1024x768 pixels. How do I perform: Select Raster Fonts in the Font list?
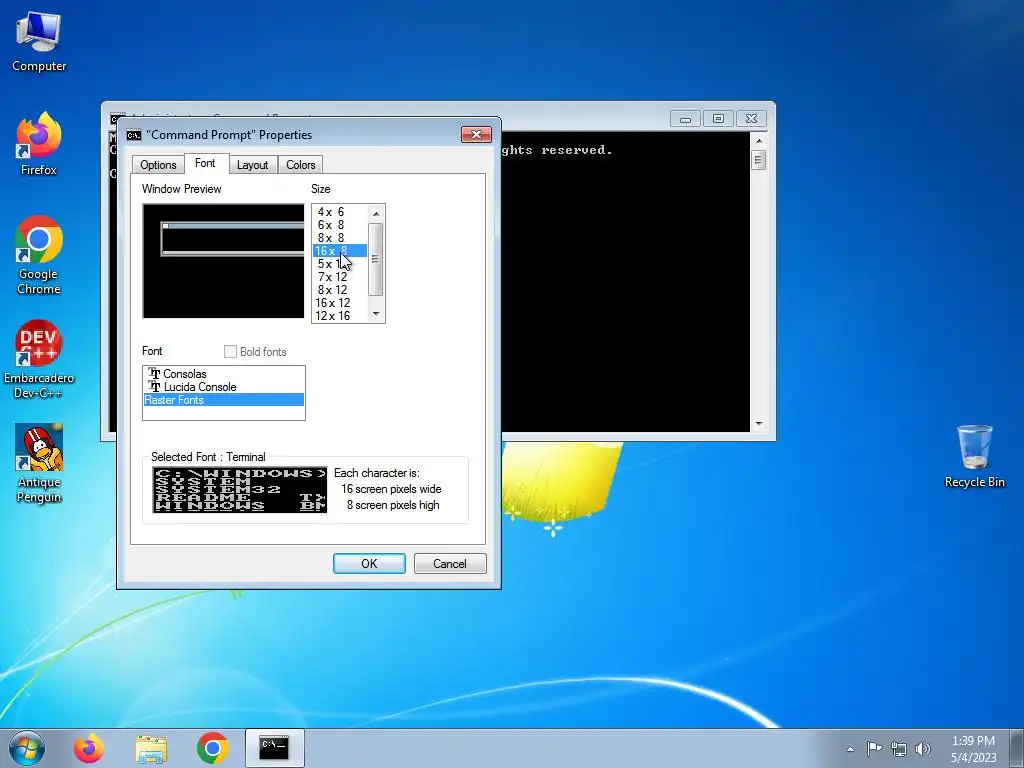(x=223, y=400)
